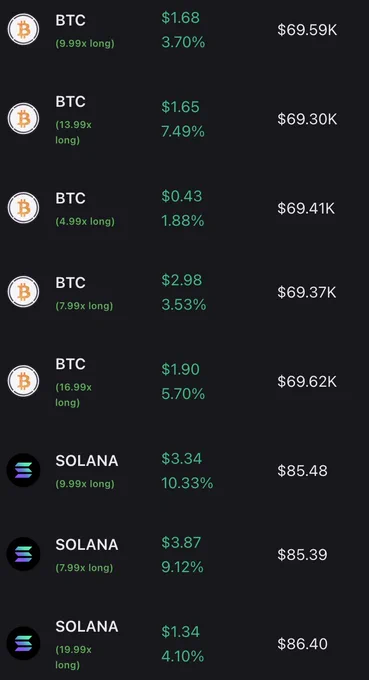Select the $69.41K BTC entry price
369x680 pixels.
[x=306, y=208]
